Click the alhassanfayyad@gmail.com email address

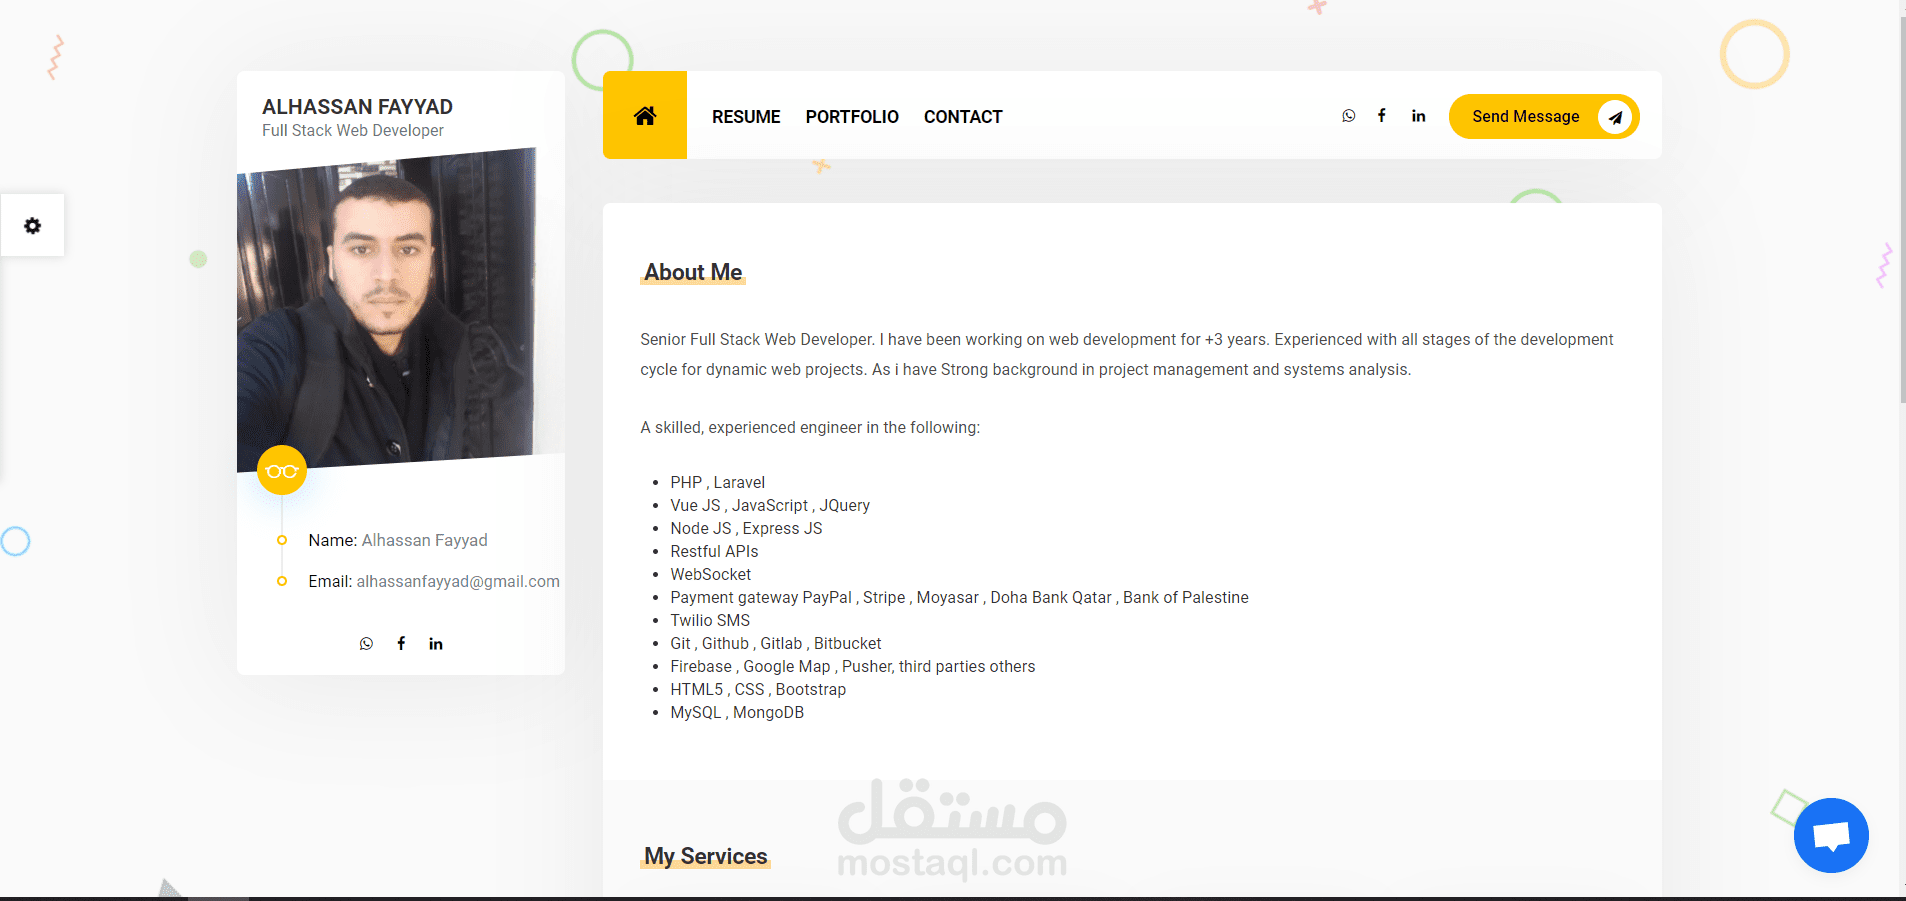(x=458, y=581)
